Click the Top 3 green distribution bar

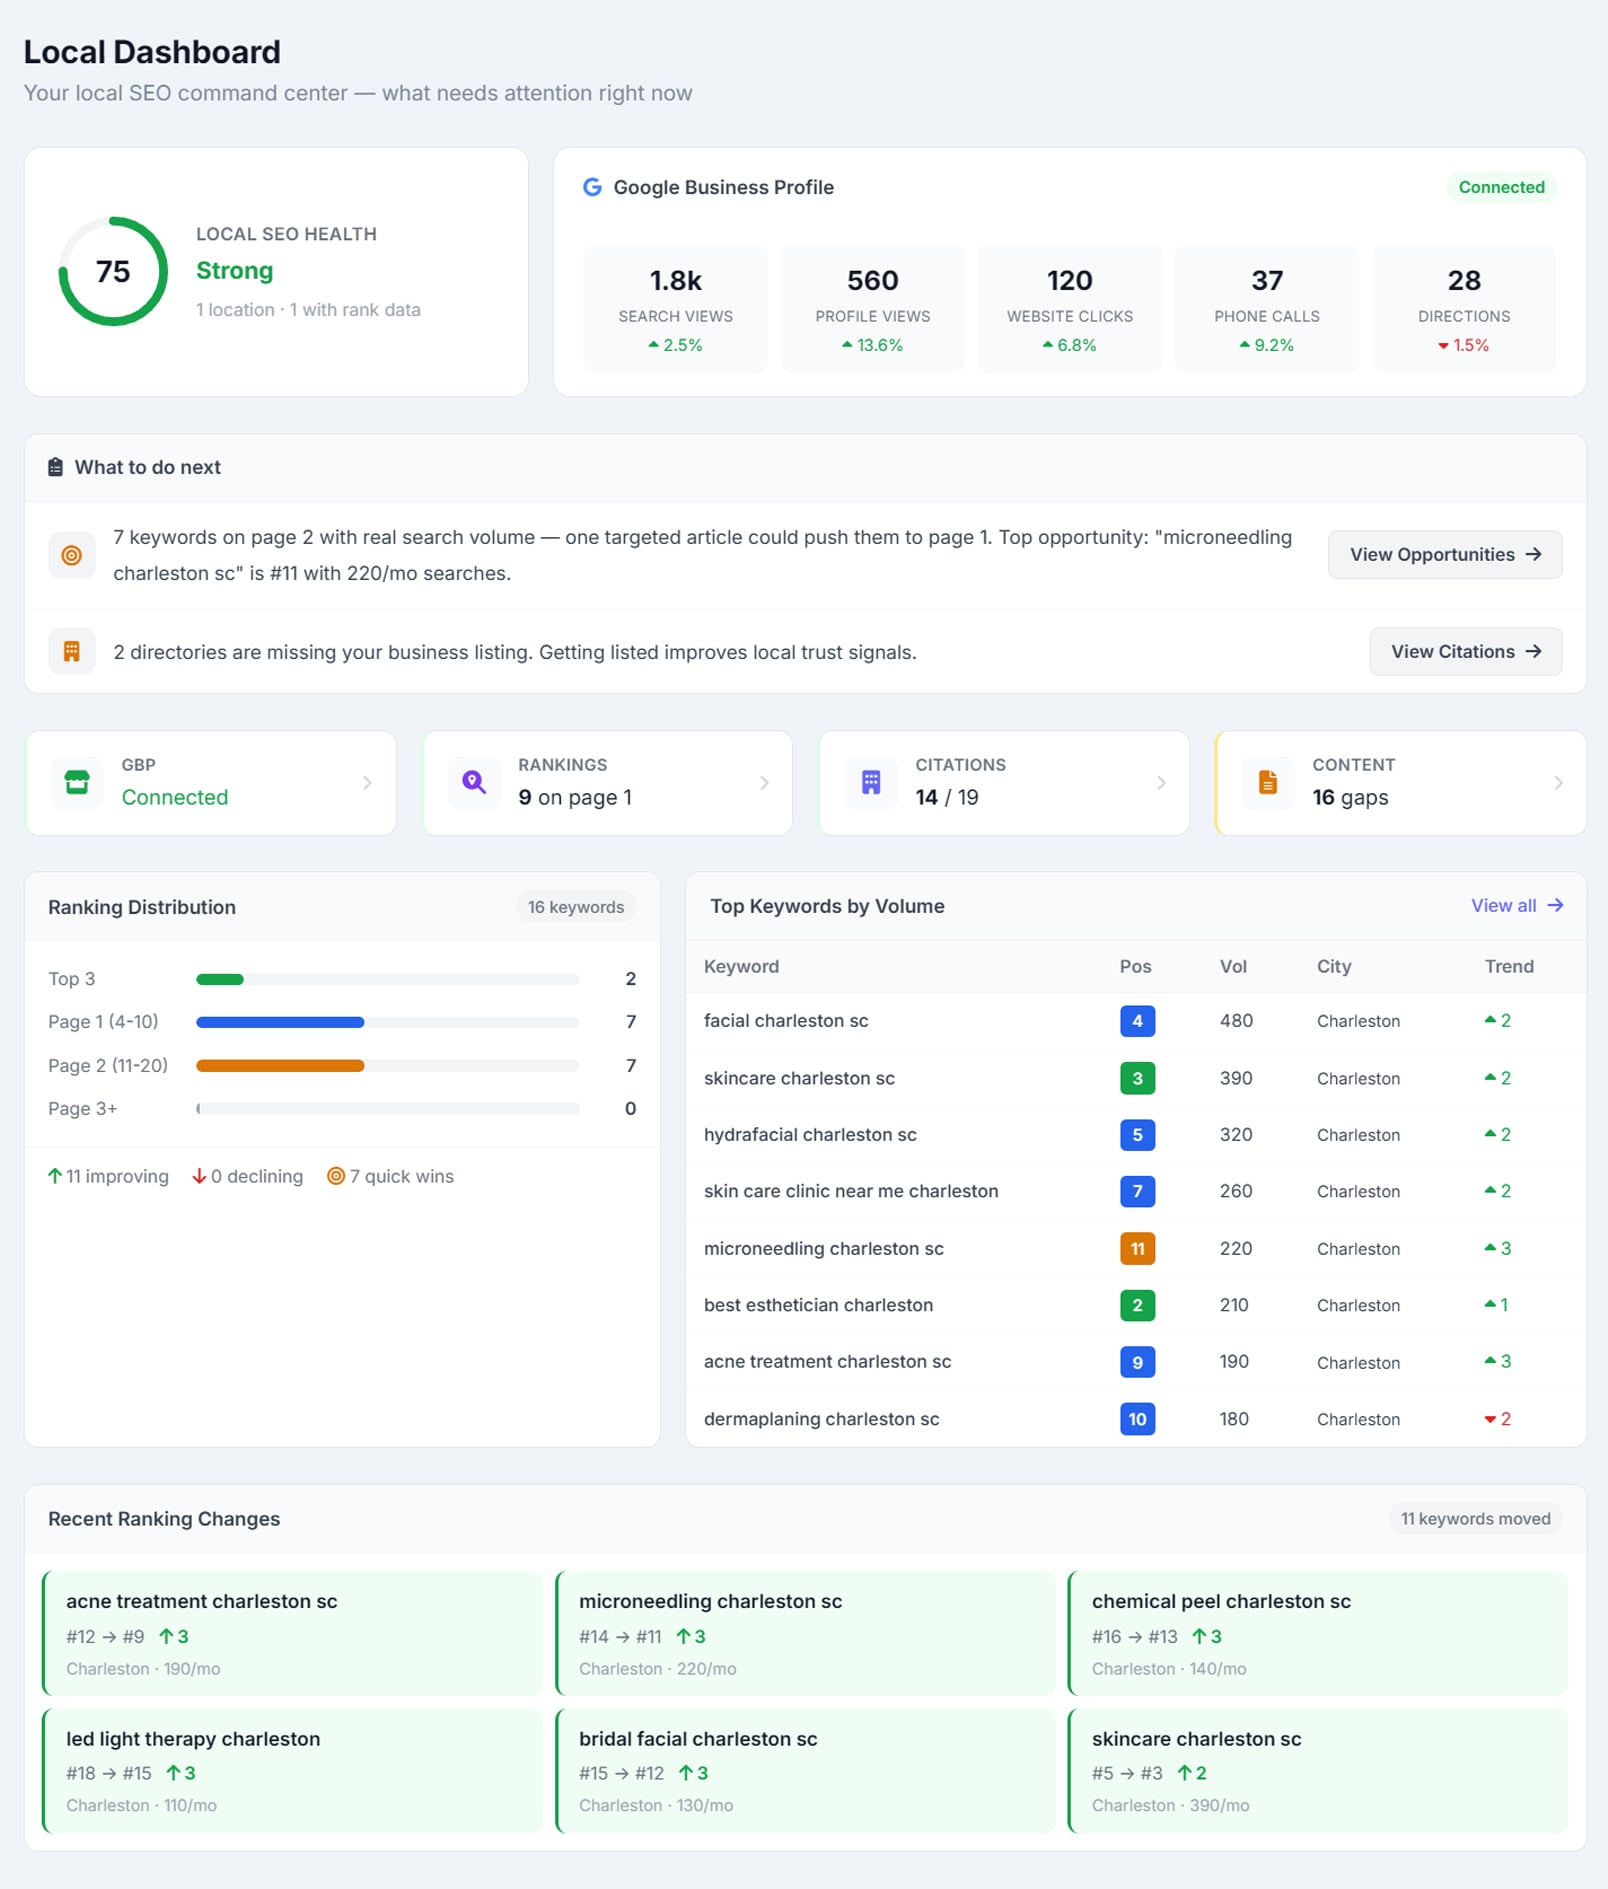(x=220, y=979)
